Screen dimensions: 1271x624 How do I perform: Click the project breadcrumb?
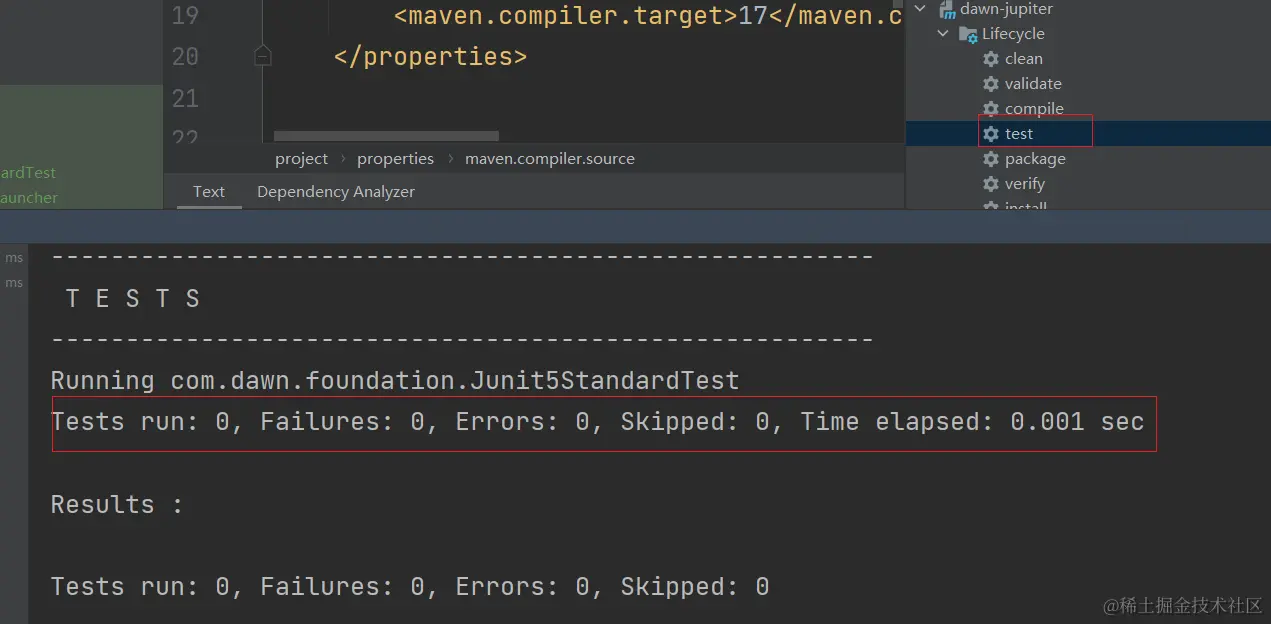click(301, 159)
